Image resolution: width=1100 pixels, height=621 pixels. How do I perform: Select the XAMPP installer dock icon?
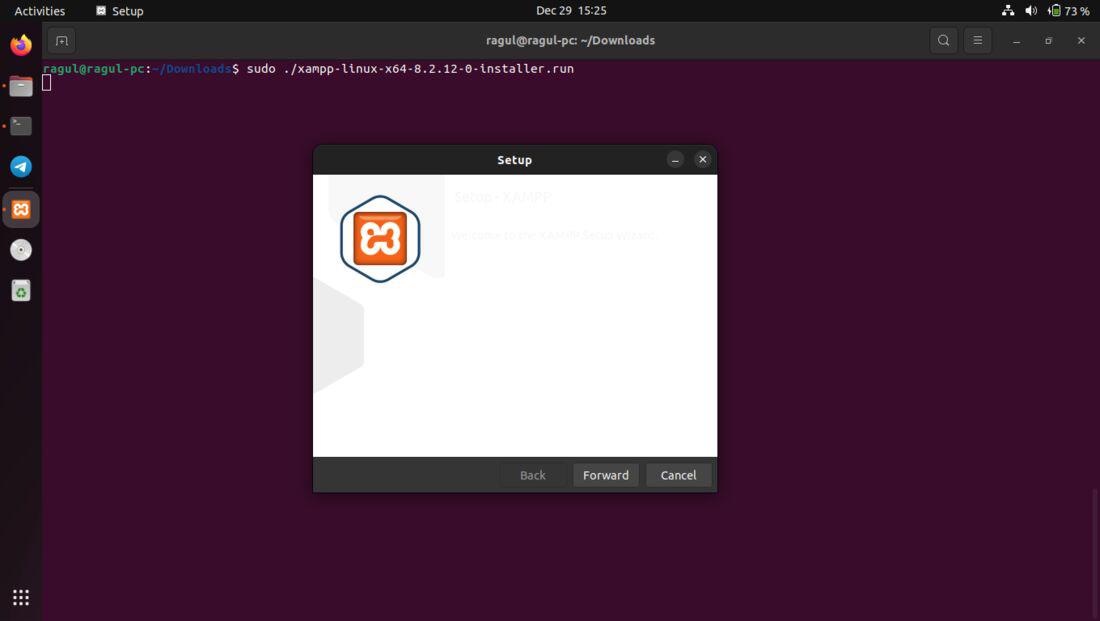tap(21, 209)
